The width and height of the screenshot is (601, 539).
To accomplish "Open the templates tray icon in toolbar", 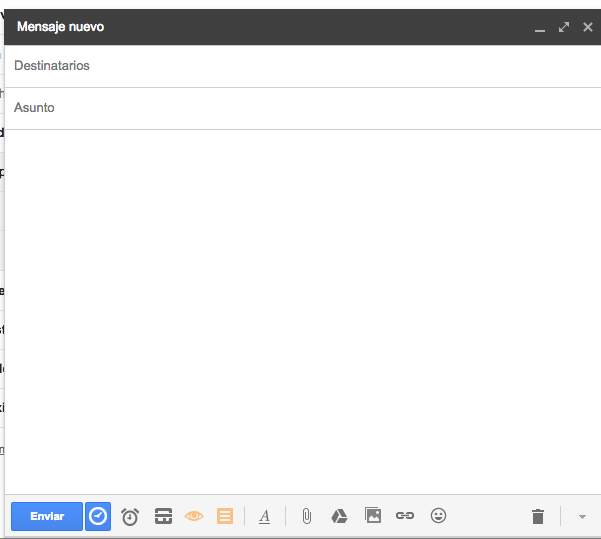I will [x=163, y=516].
